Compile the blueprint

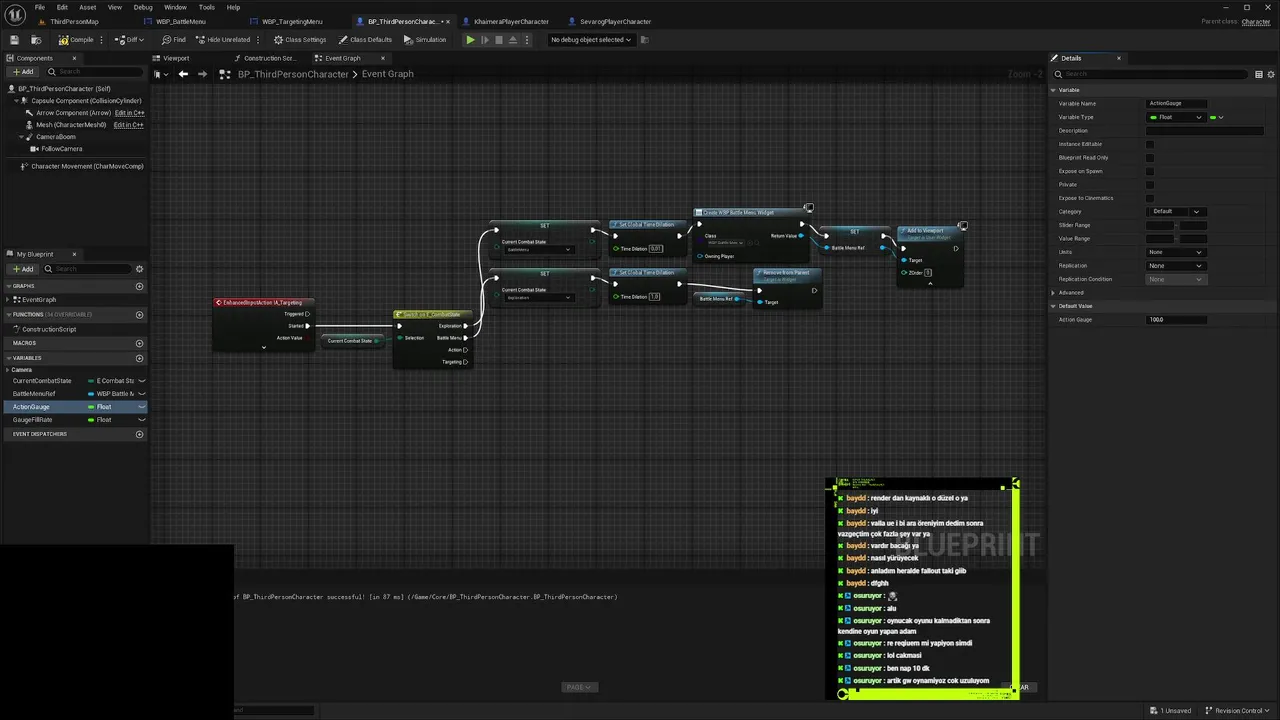click(76, 40)
